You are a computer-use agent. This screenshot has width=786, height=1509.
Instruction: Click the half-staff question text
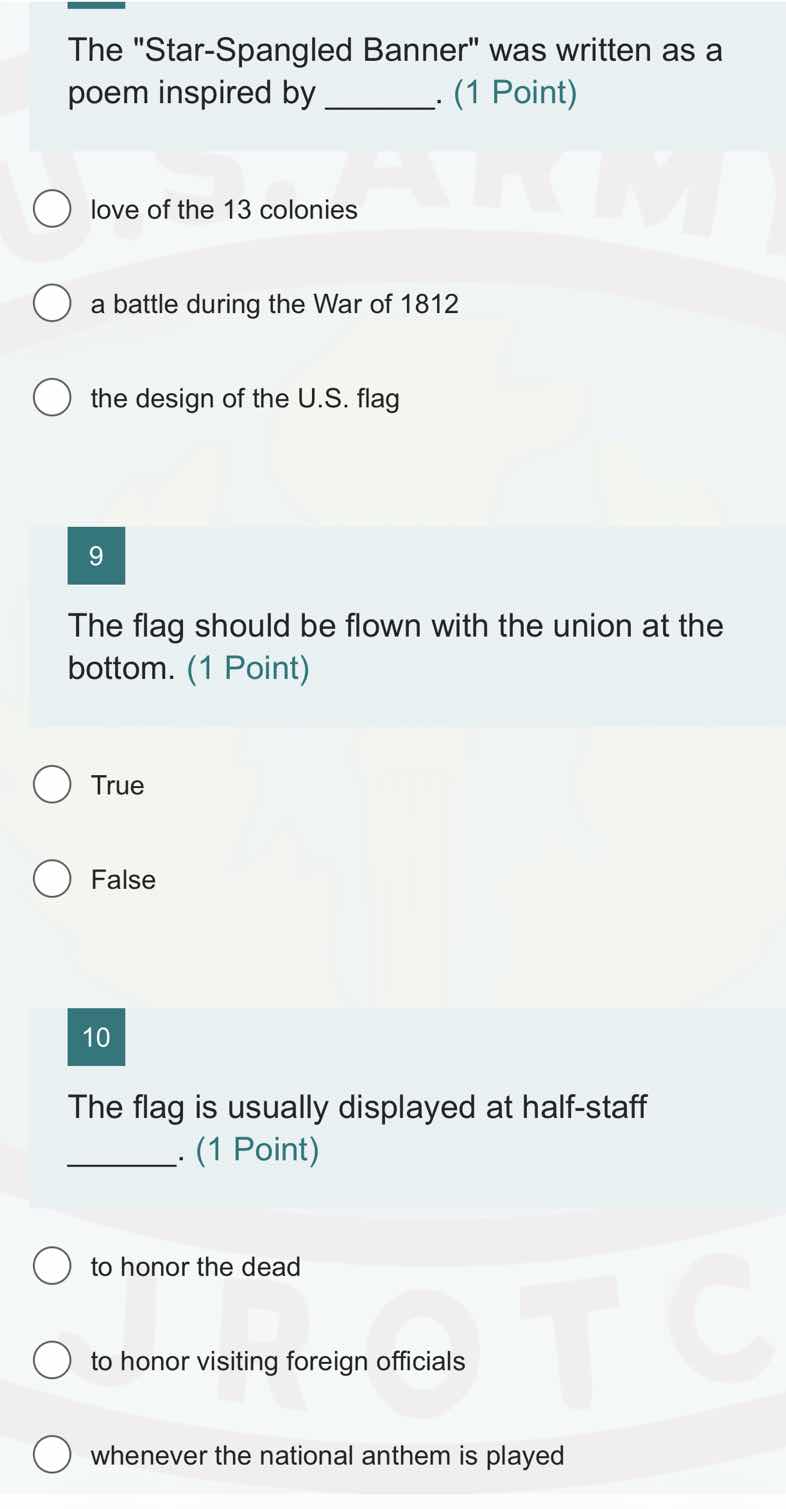[357, 1106]
